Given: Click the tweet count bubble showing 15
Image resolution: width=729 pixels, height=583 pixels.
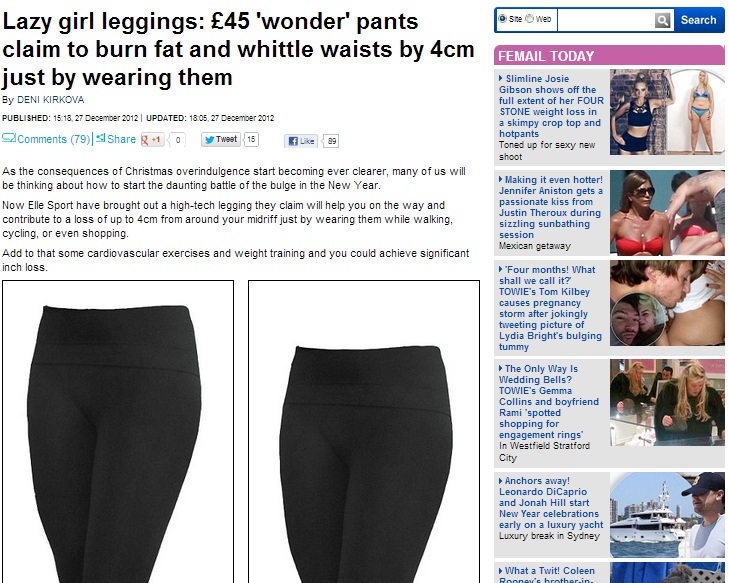Looking at the screenshot, I should point(251,139).
